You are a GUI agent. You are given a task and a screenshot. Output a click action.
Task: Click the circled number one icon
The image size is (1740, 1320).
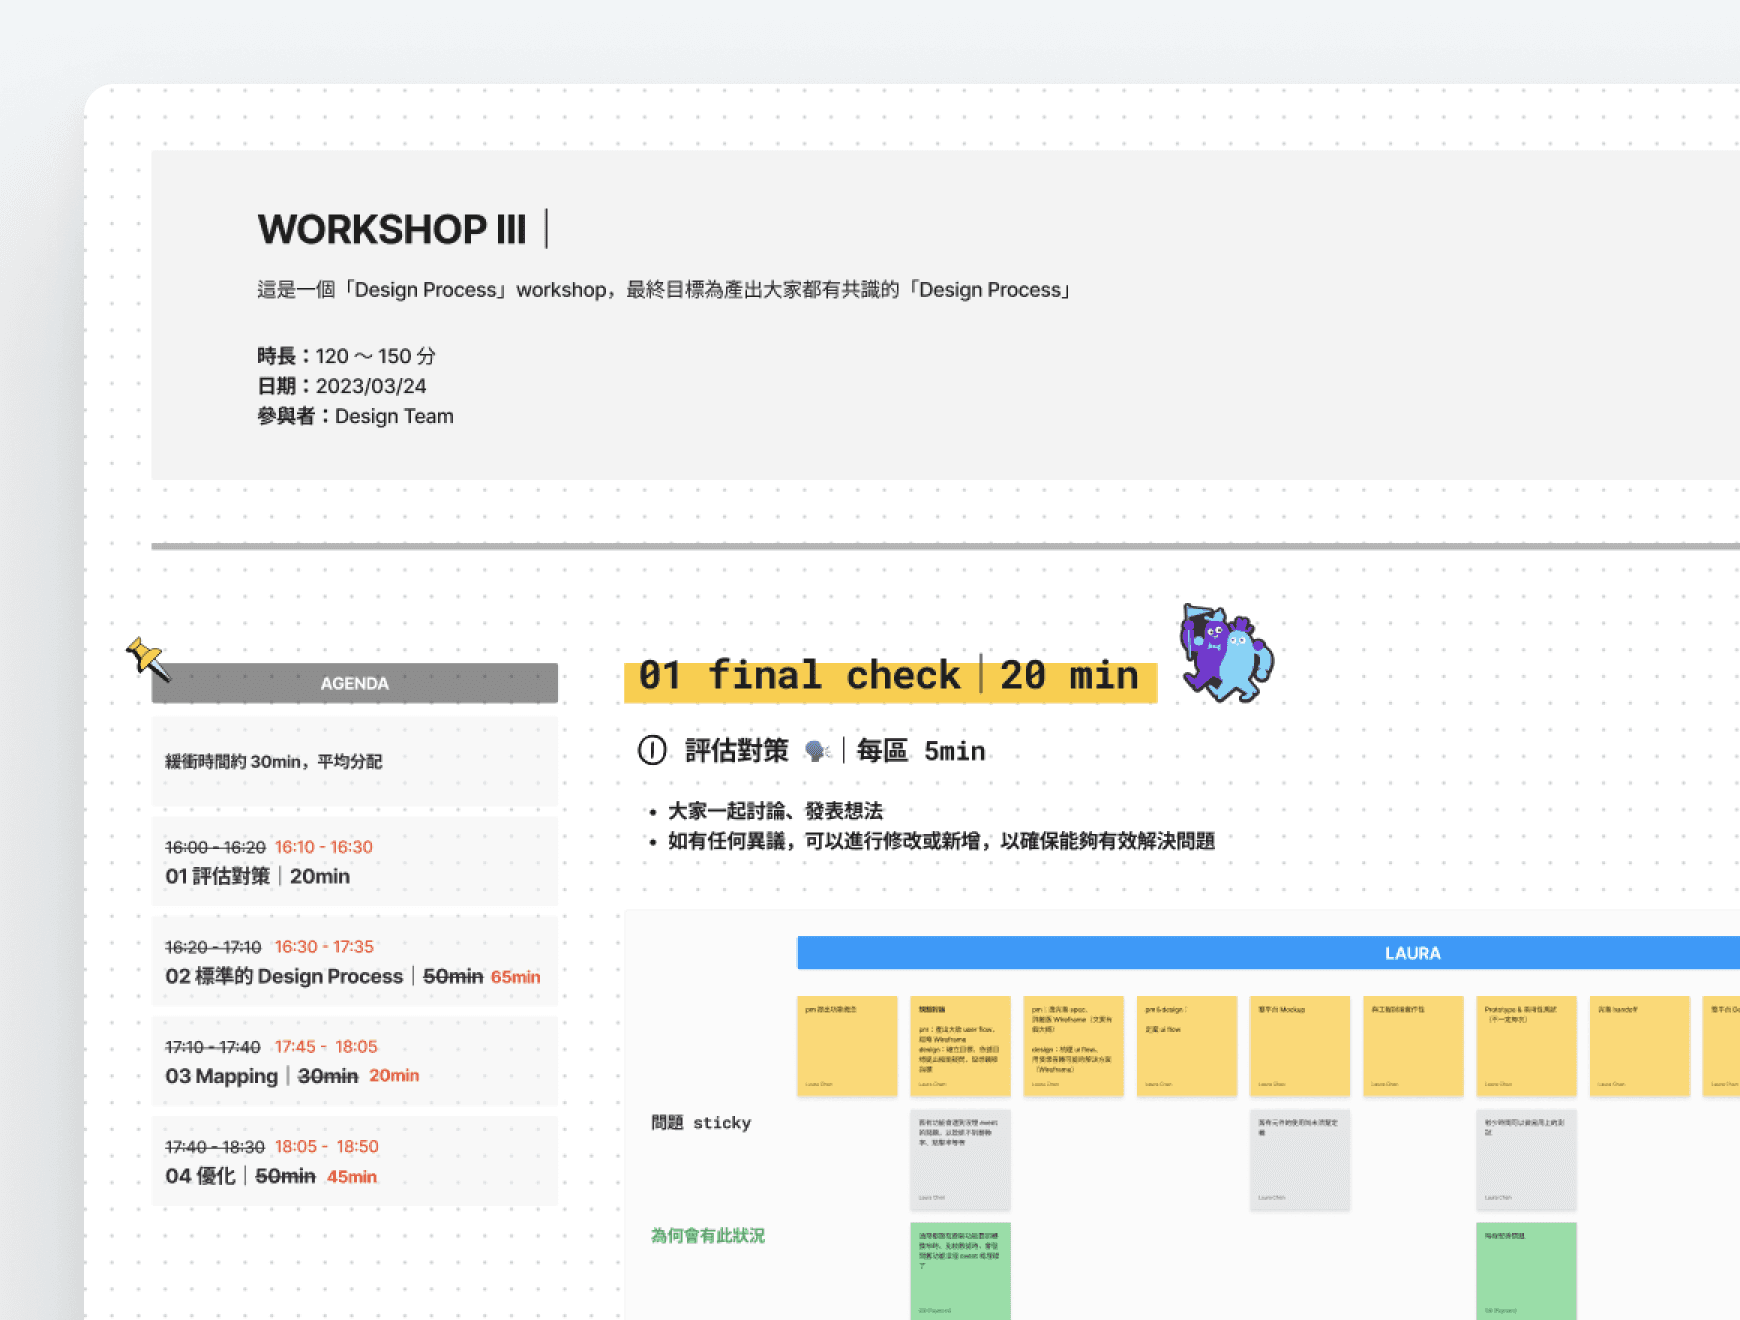(652, 750)
